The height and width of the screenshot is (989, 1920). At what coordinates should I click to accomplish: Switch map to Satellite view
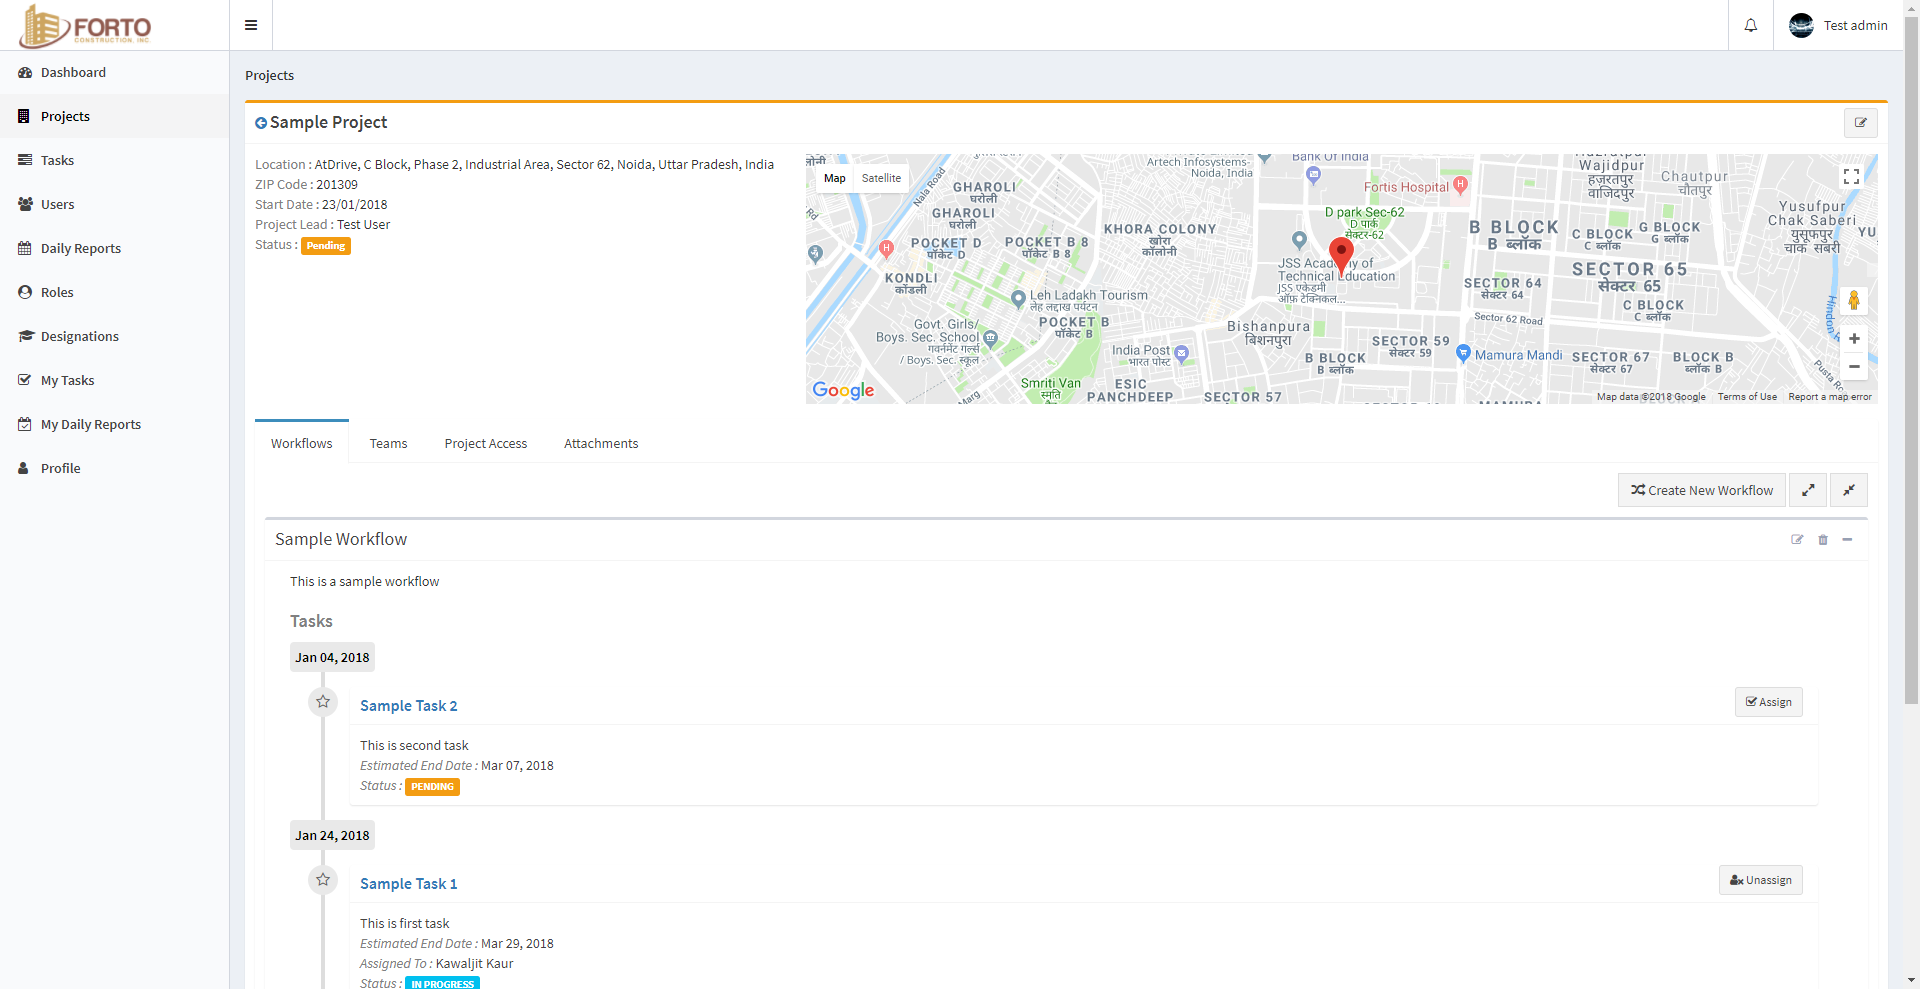point(881,178)
